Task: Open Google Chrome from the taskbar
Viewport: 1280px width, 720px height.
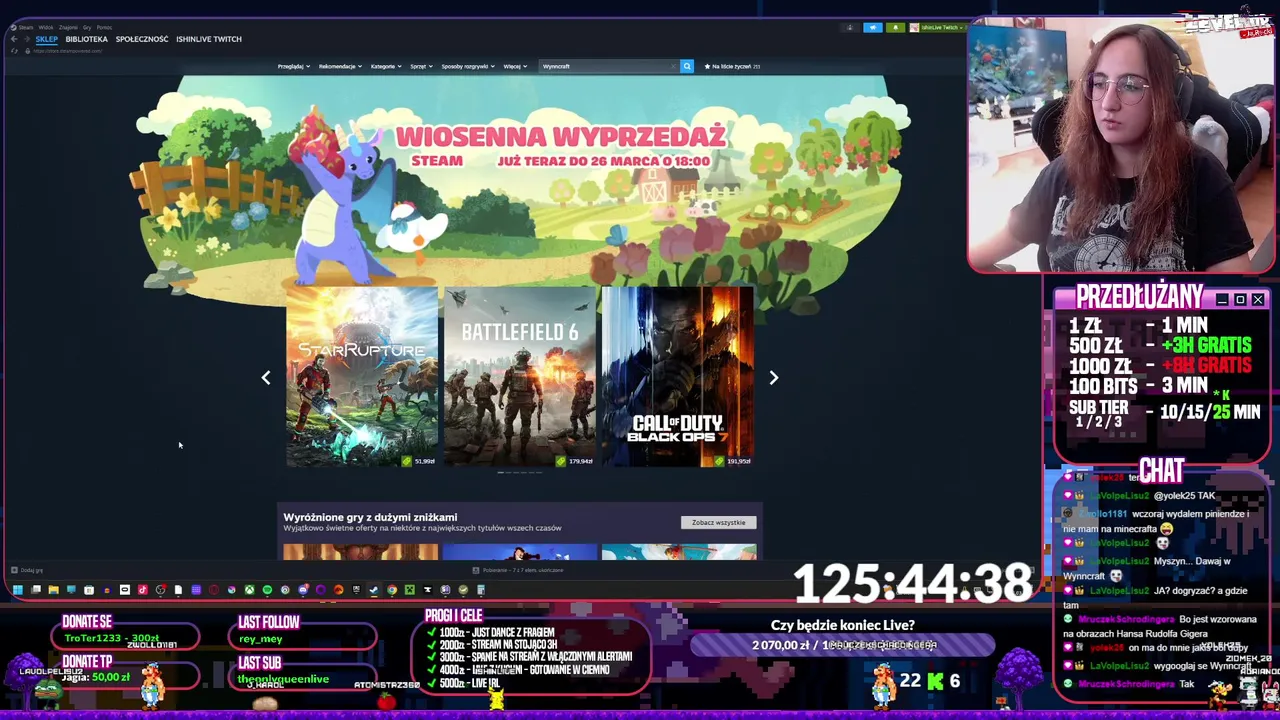Action: [392, 590]
